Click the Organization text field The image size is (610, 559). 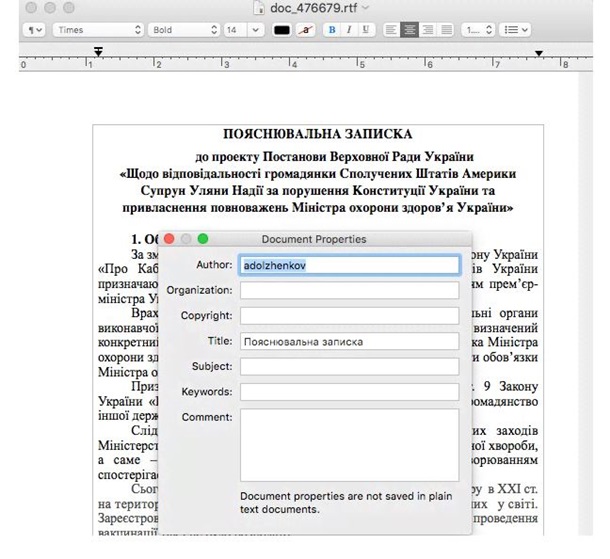[x=349, y=291]
